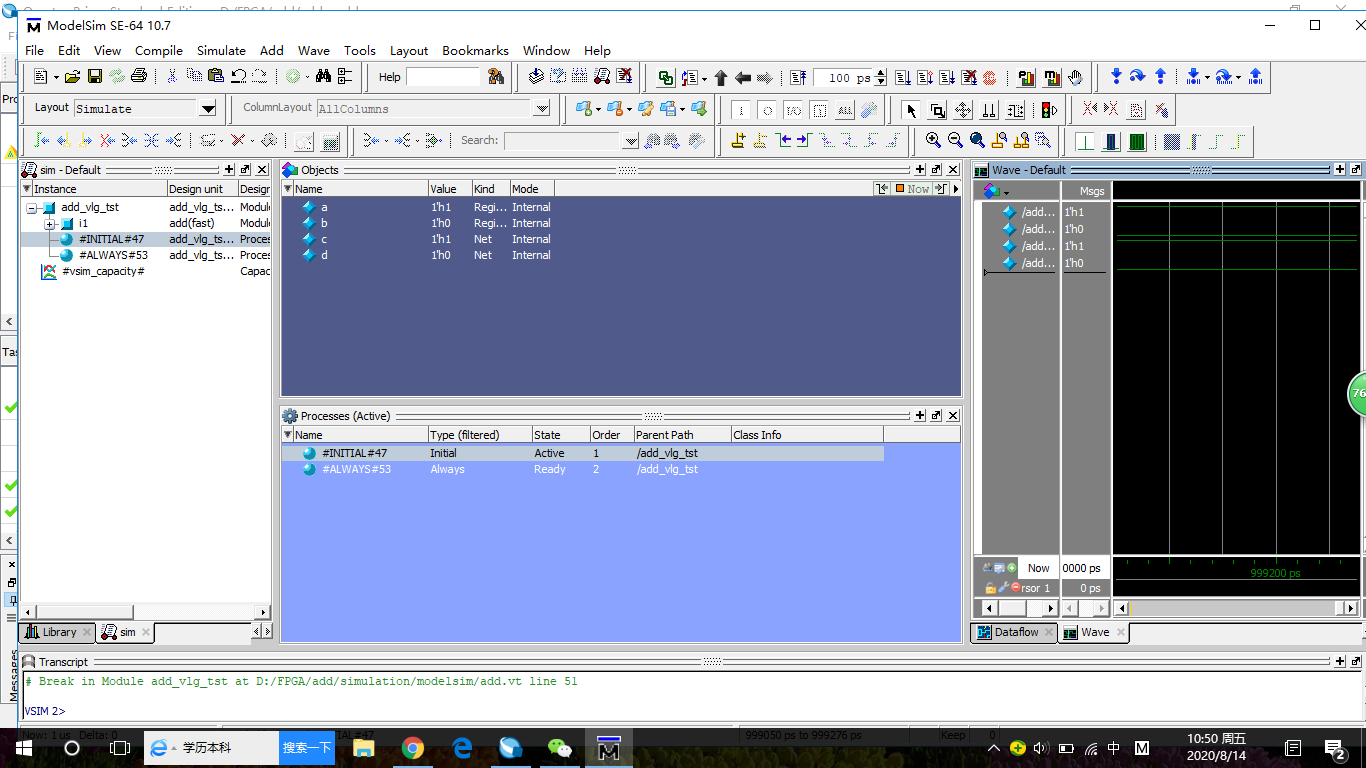Toggle the Internal signals filter button

pos(819,109)
